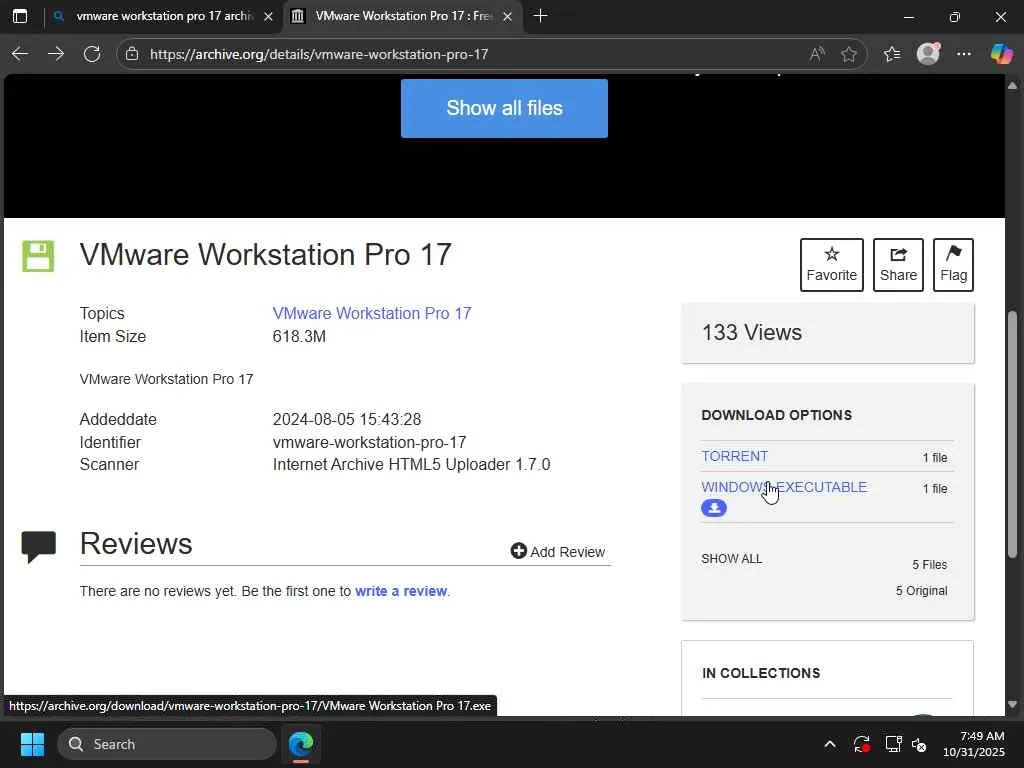Viewport: 1024px width, 768px height.
Task: Click the Addeddate value 2024-08-05 15:43:28
Action: [x=347, y=419]
